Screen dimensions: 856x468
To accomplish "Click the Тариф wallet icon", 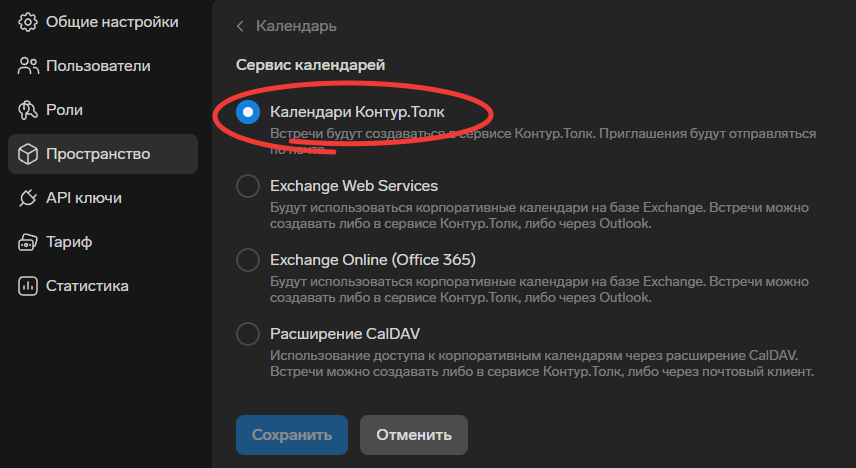I will [x=28, y=242].
